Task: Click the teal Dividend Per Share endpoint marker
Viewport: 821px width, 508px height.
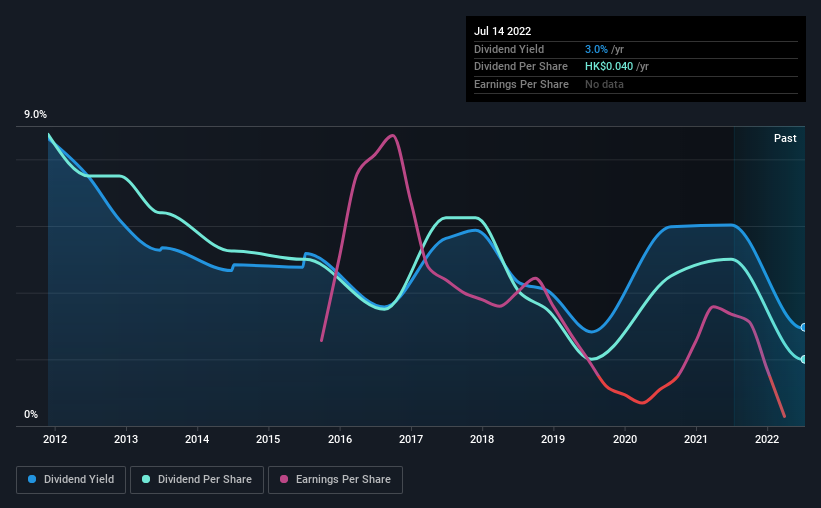Action: click(x=804, y=359)
